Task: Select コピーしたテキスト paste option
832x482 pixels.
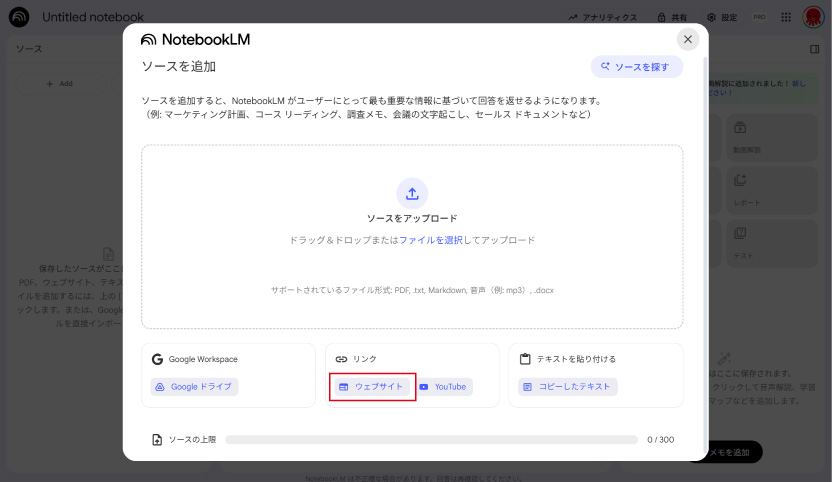Action: tap(568, 387)
